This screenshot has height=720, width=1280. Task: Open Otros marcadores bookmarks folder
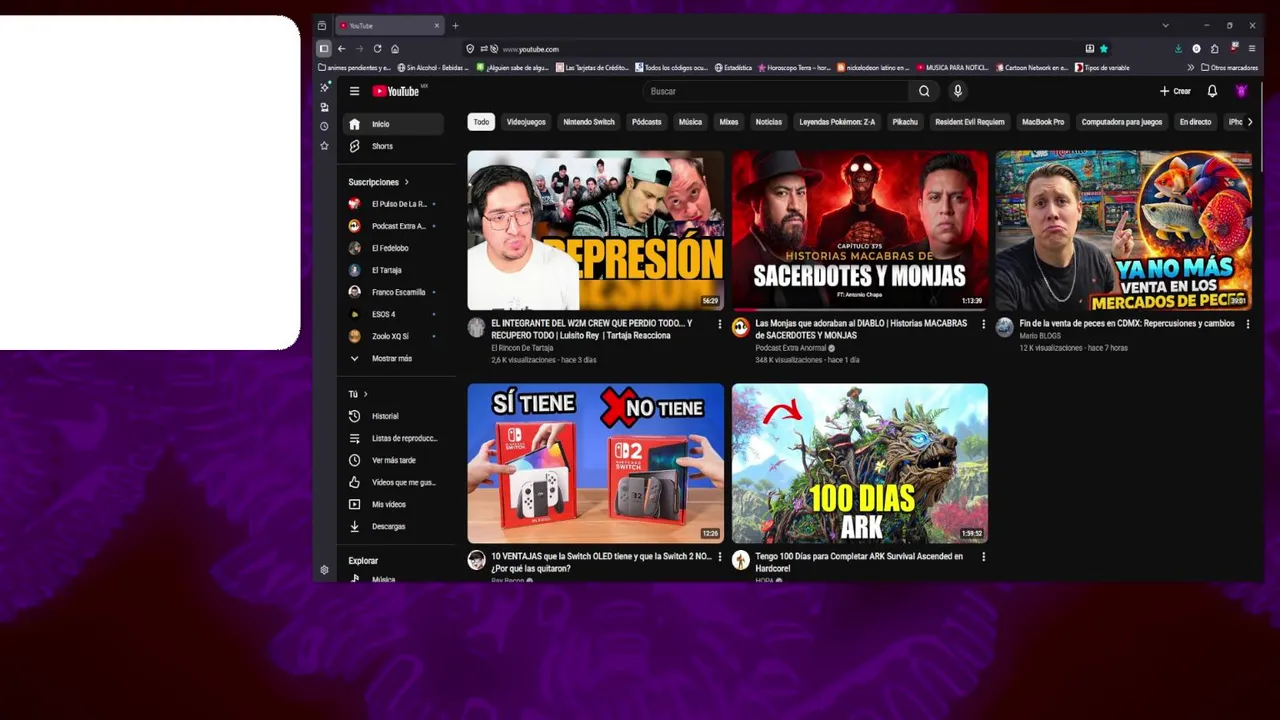(1228, 68)
